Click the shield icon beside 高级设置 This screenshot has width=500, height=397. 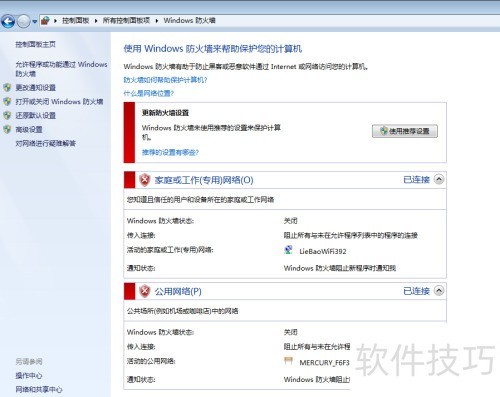click(7, 129)
